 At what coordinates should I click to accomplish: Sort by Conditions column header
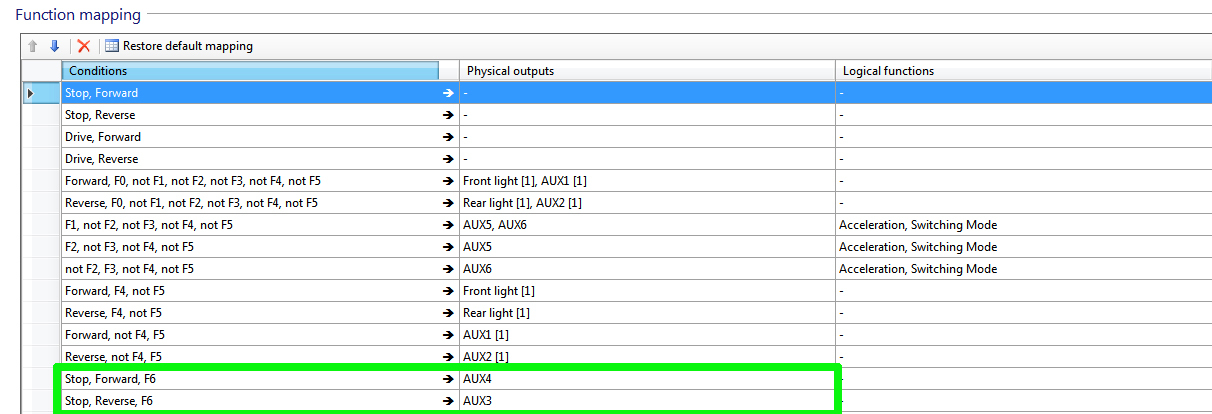point(250,71)
